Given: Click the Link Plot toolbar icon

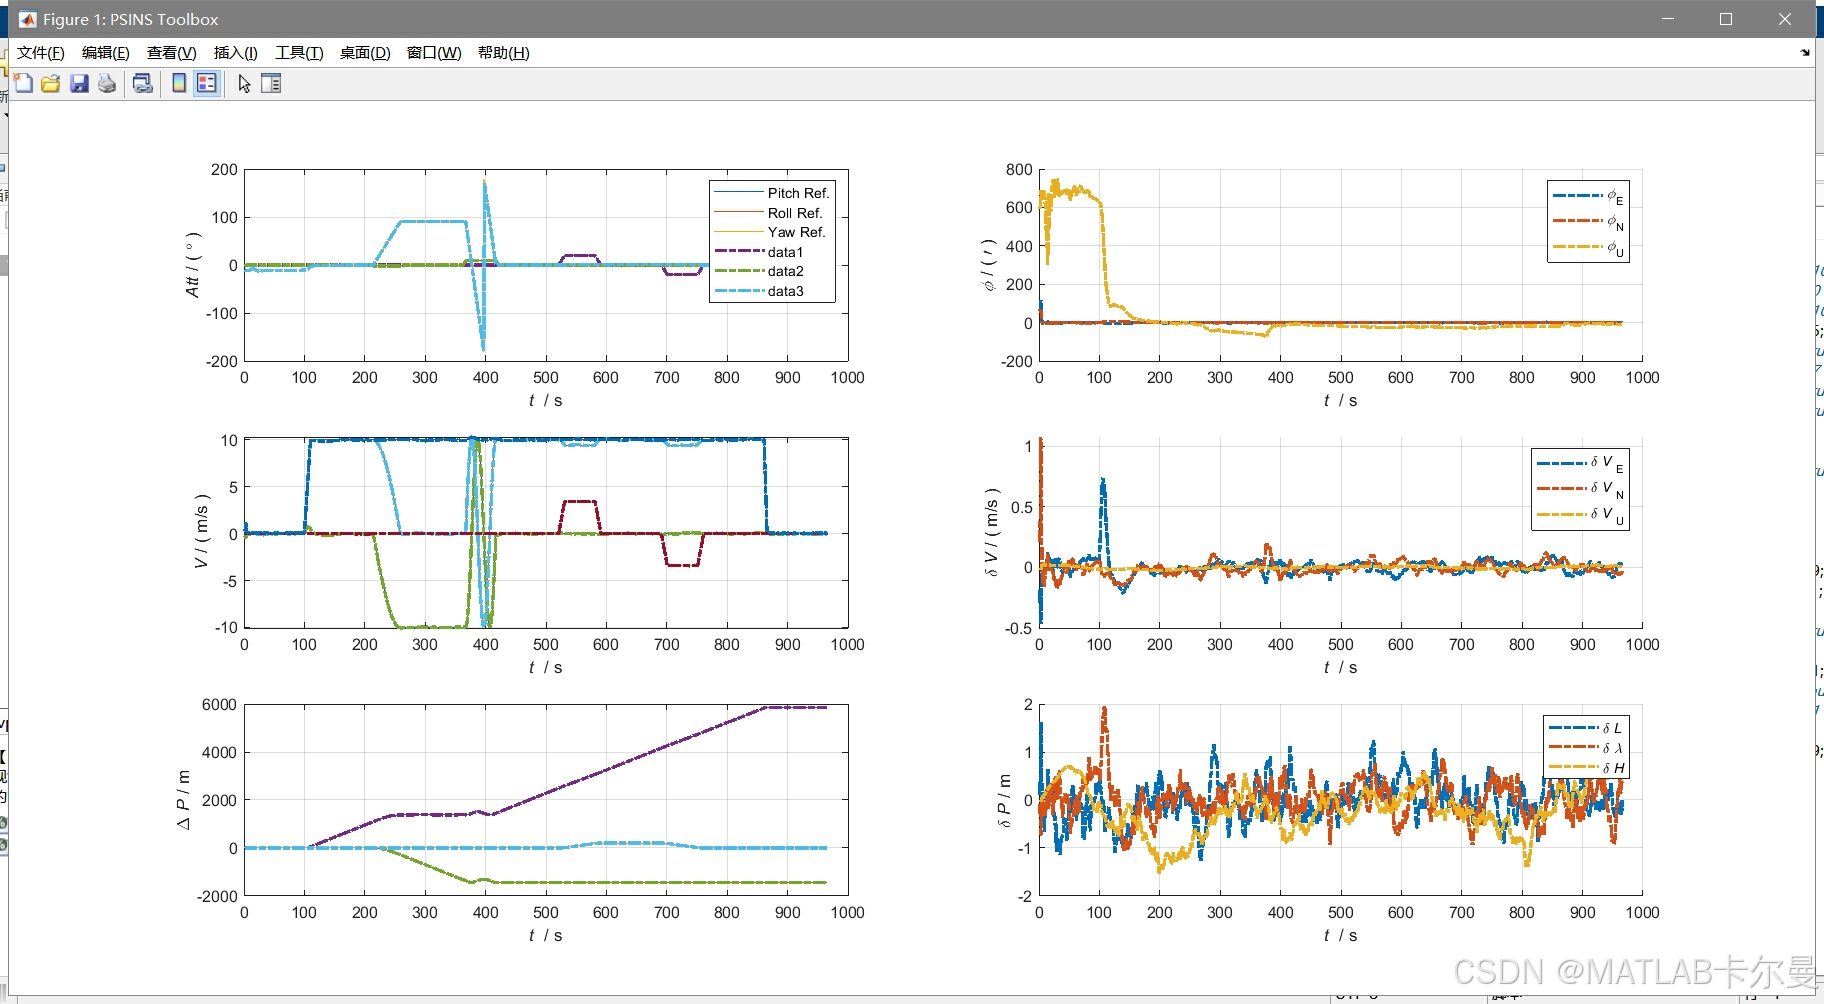Looking at the screenshot, I should [143, 84].
